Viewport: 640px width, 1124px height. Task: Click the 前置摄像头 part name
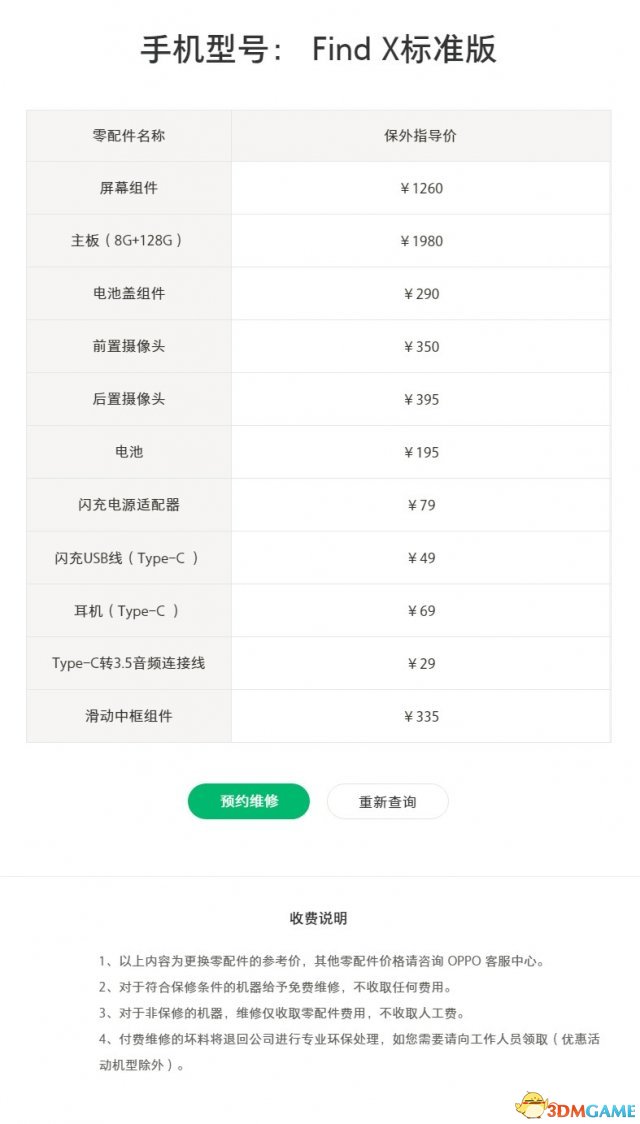coord(129,346)
